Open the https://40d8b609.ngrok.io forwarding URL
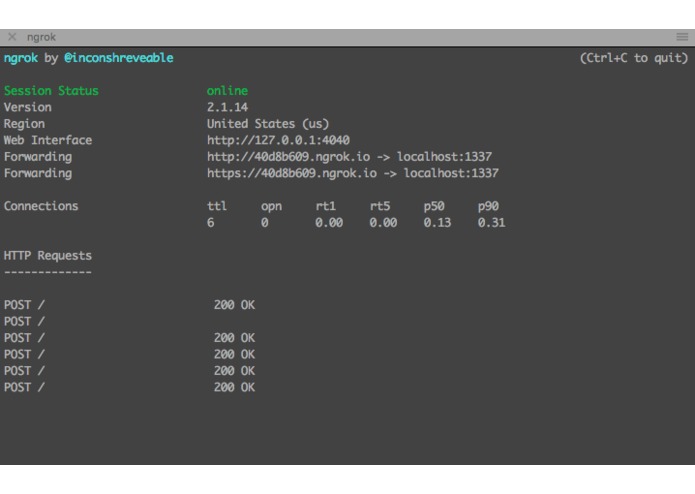 292,173
